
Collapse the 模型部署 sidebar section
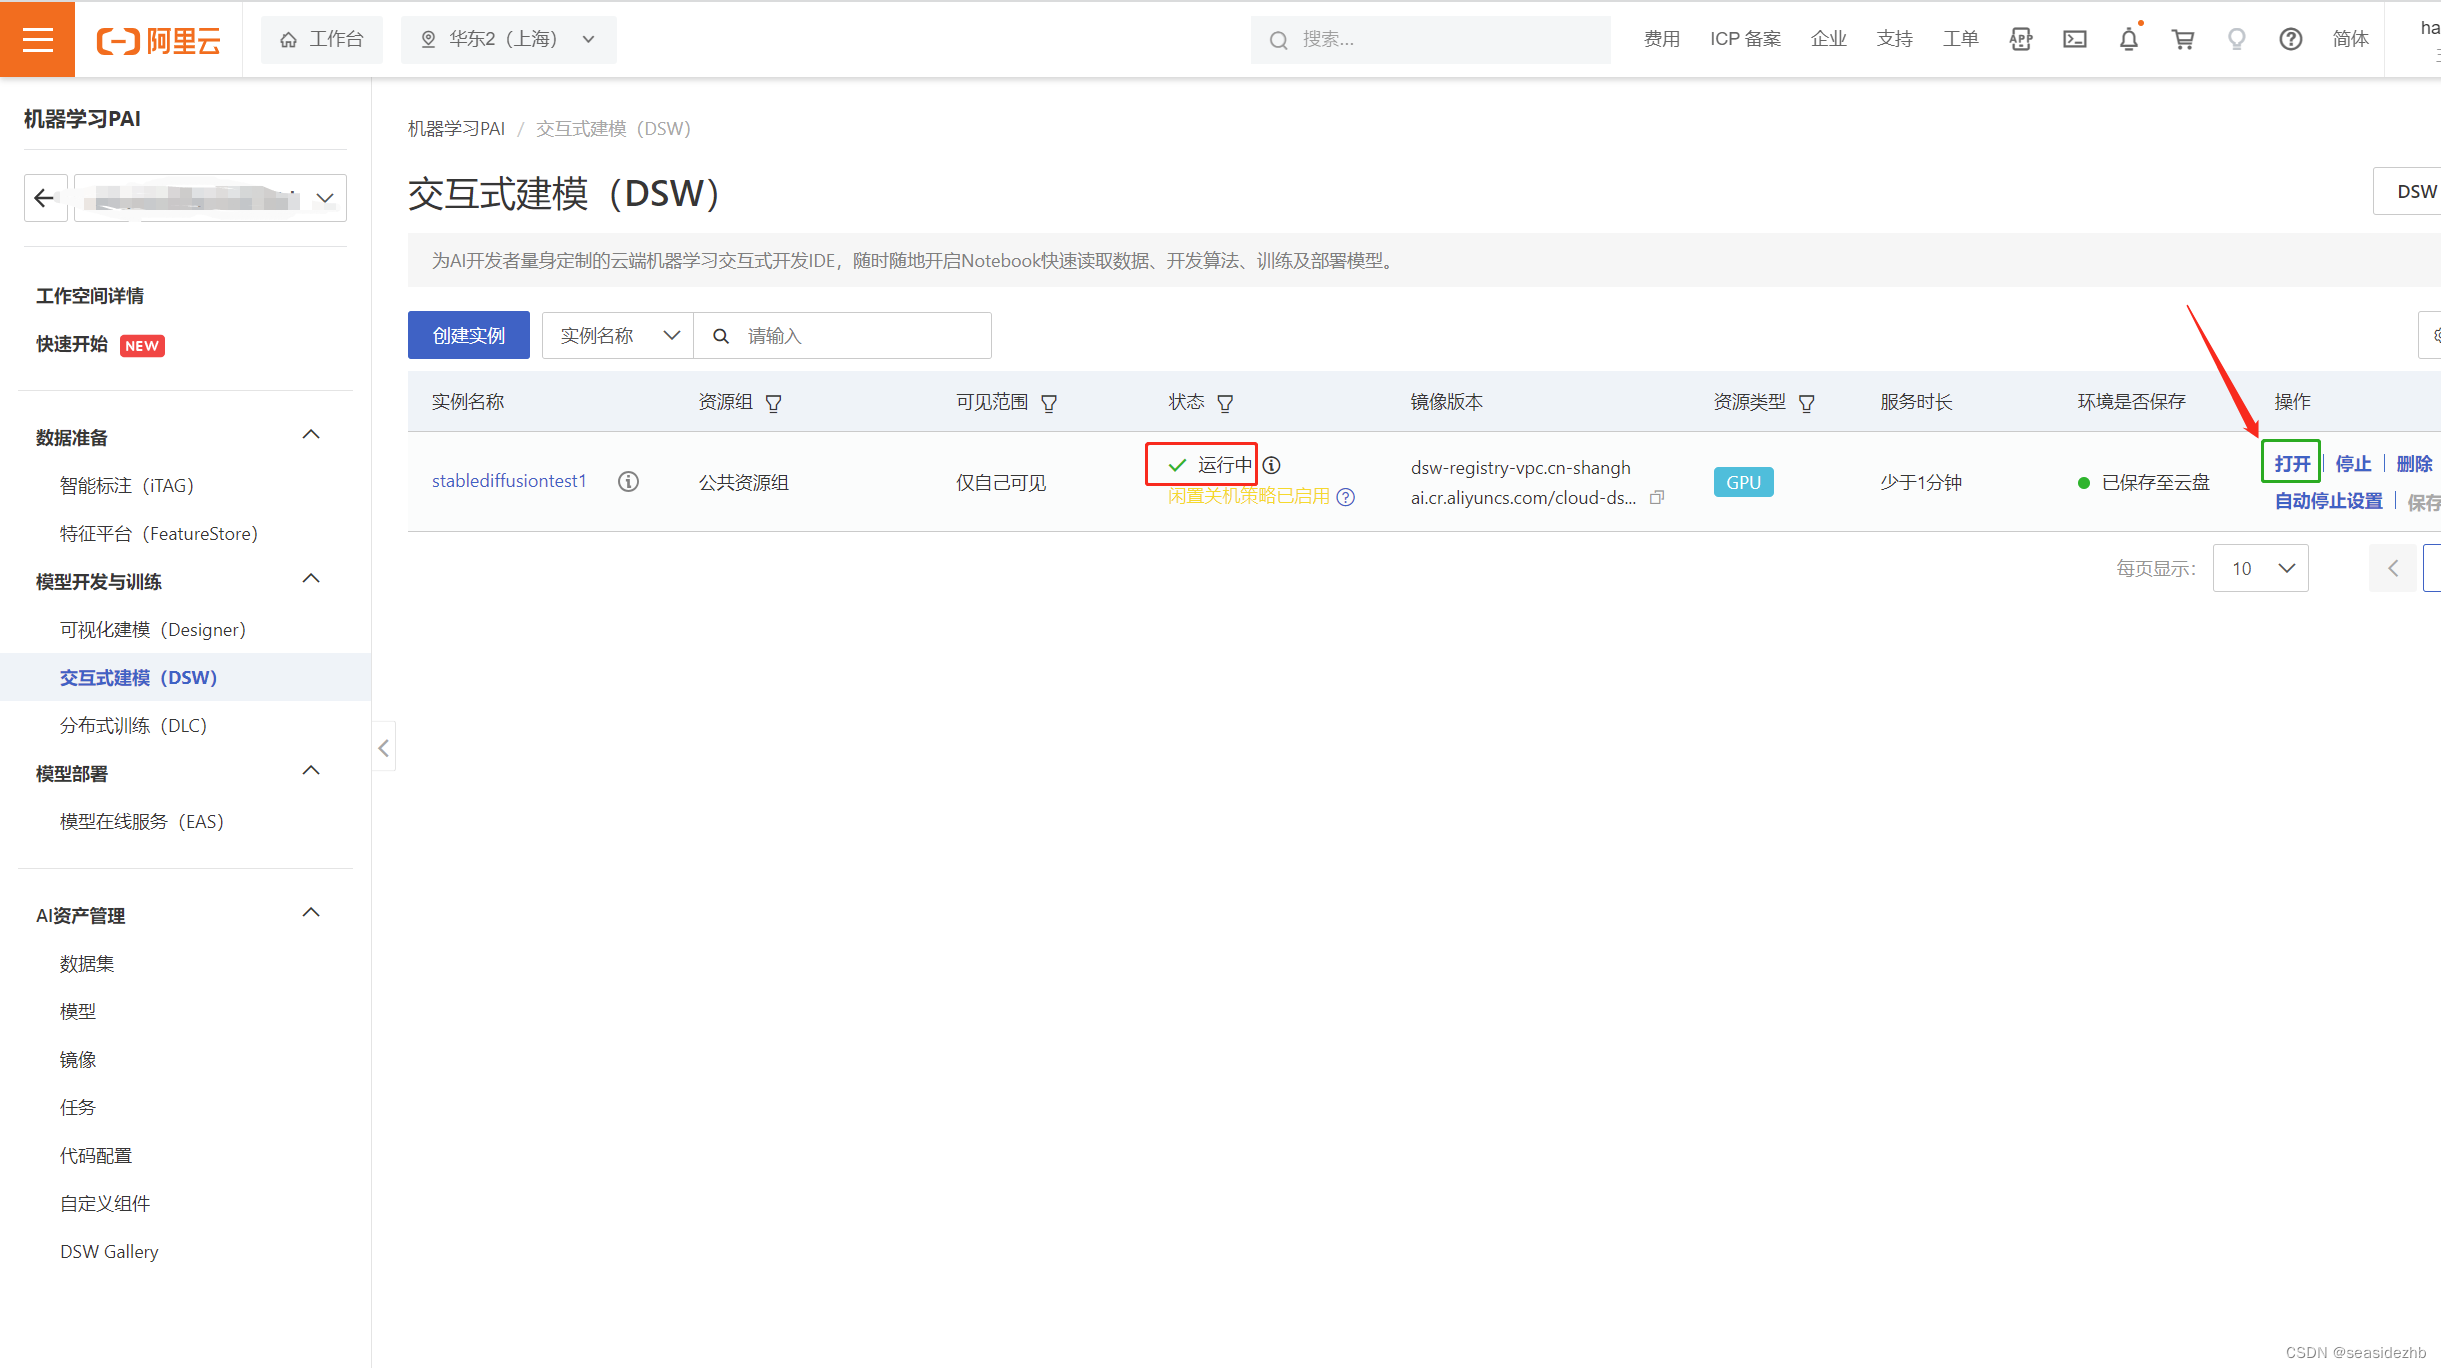(310, 771)
